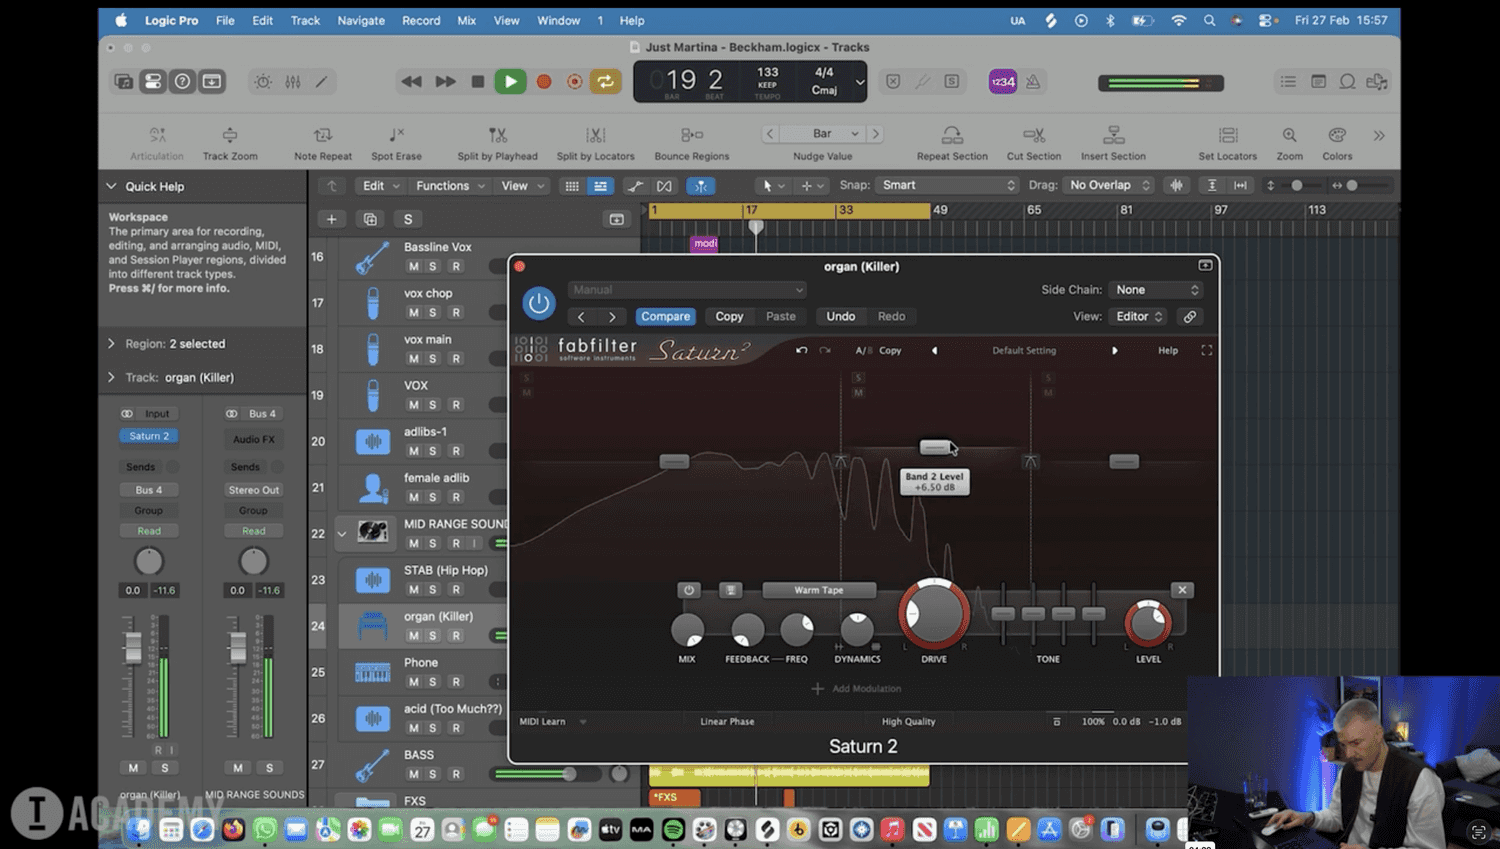Toggle the Cycle loop button
The image size is (1500, 849).
point(605,82)
